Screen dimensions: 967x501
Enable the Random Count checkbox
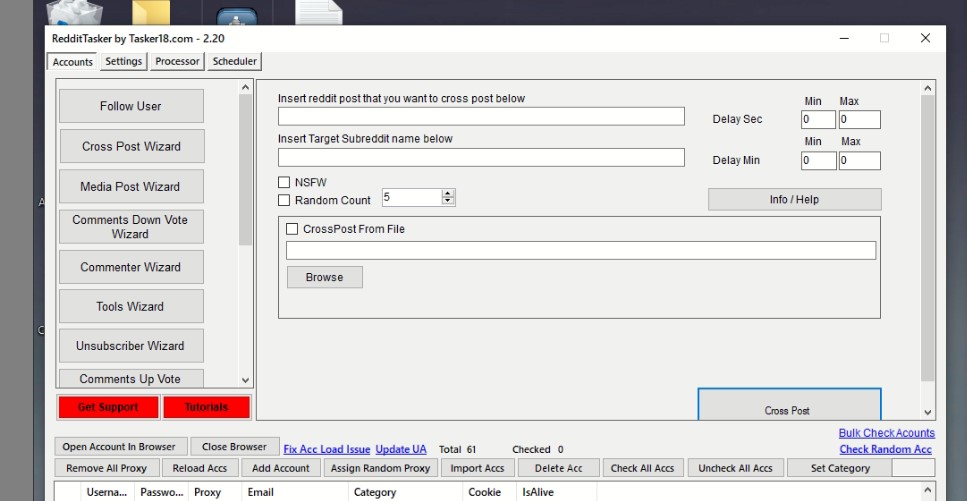(284, 201)
